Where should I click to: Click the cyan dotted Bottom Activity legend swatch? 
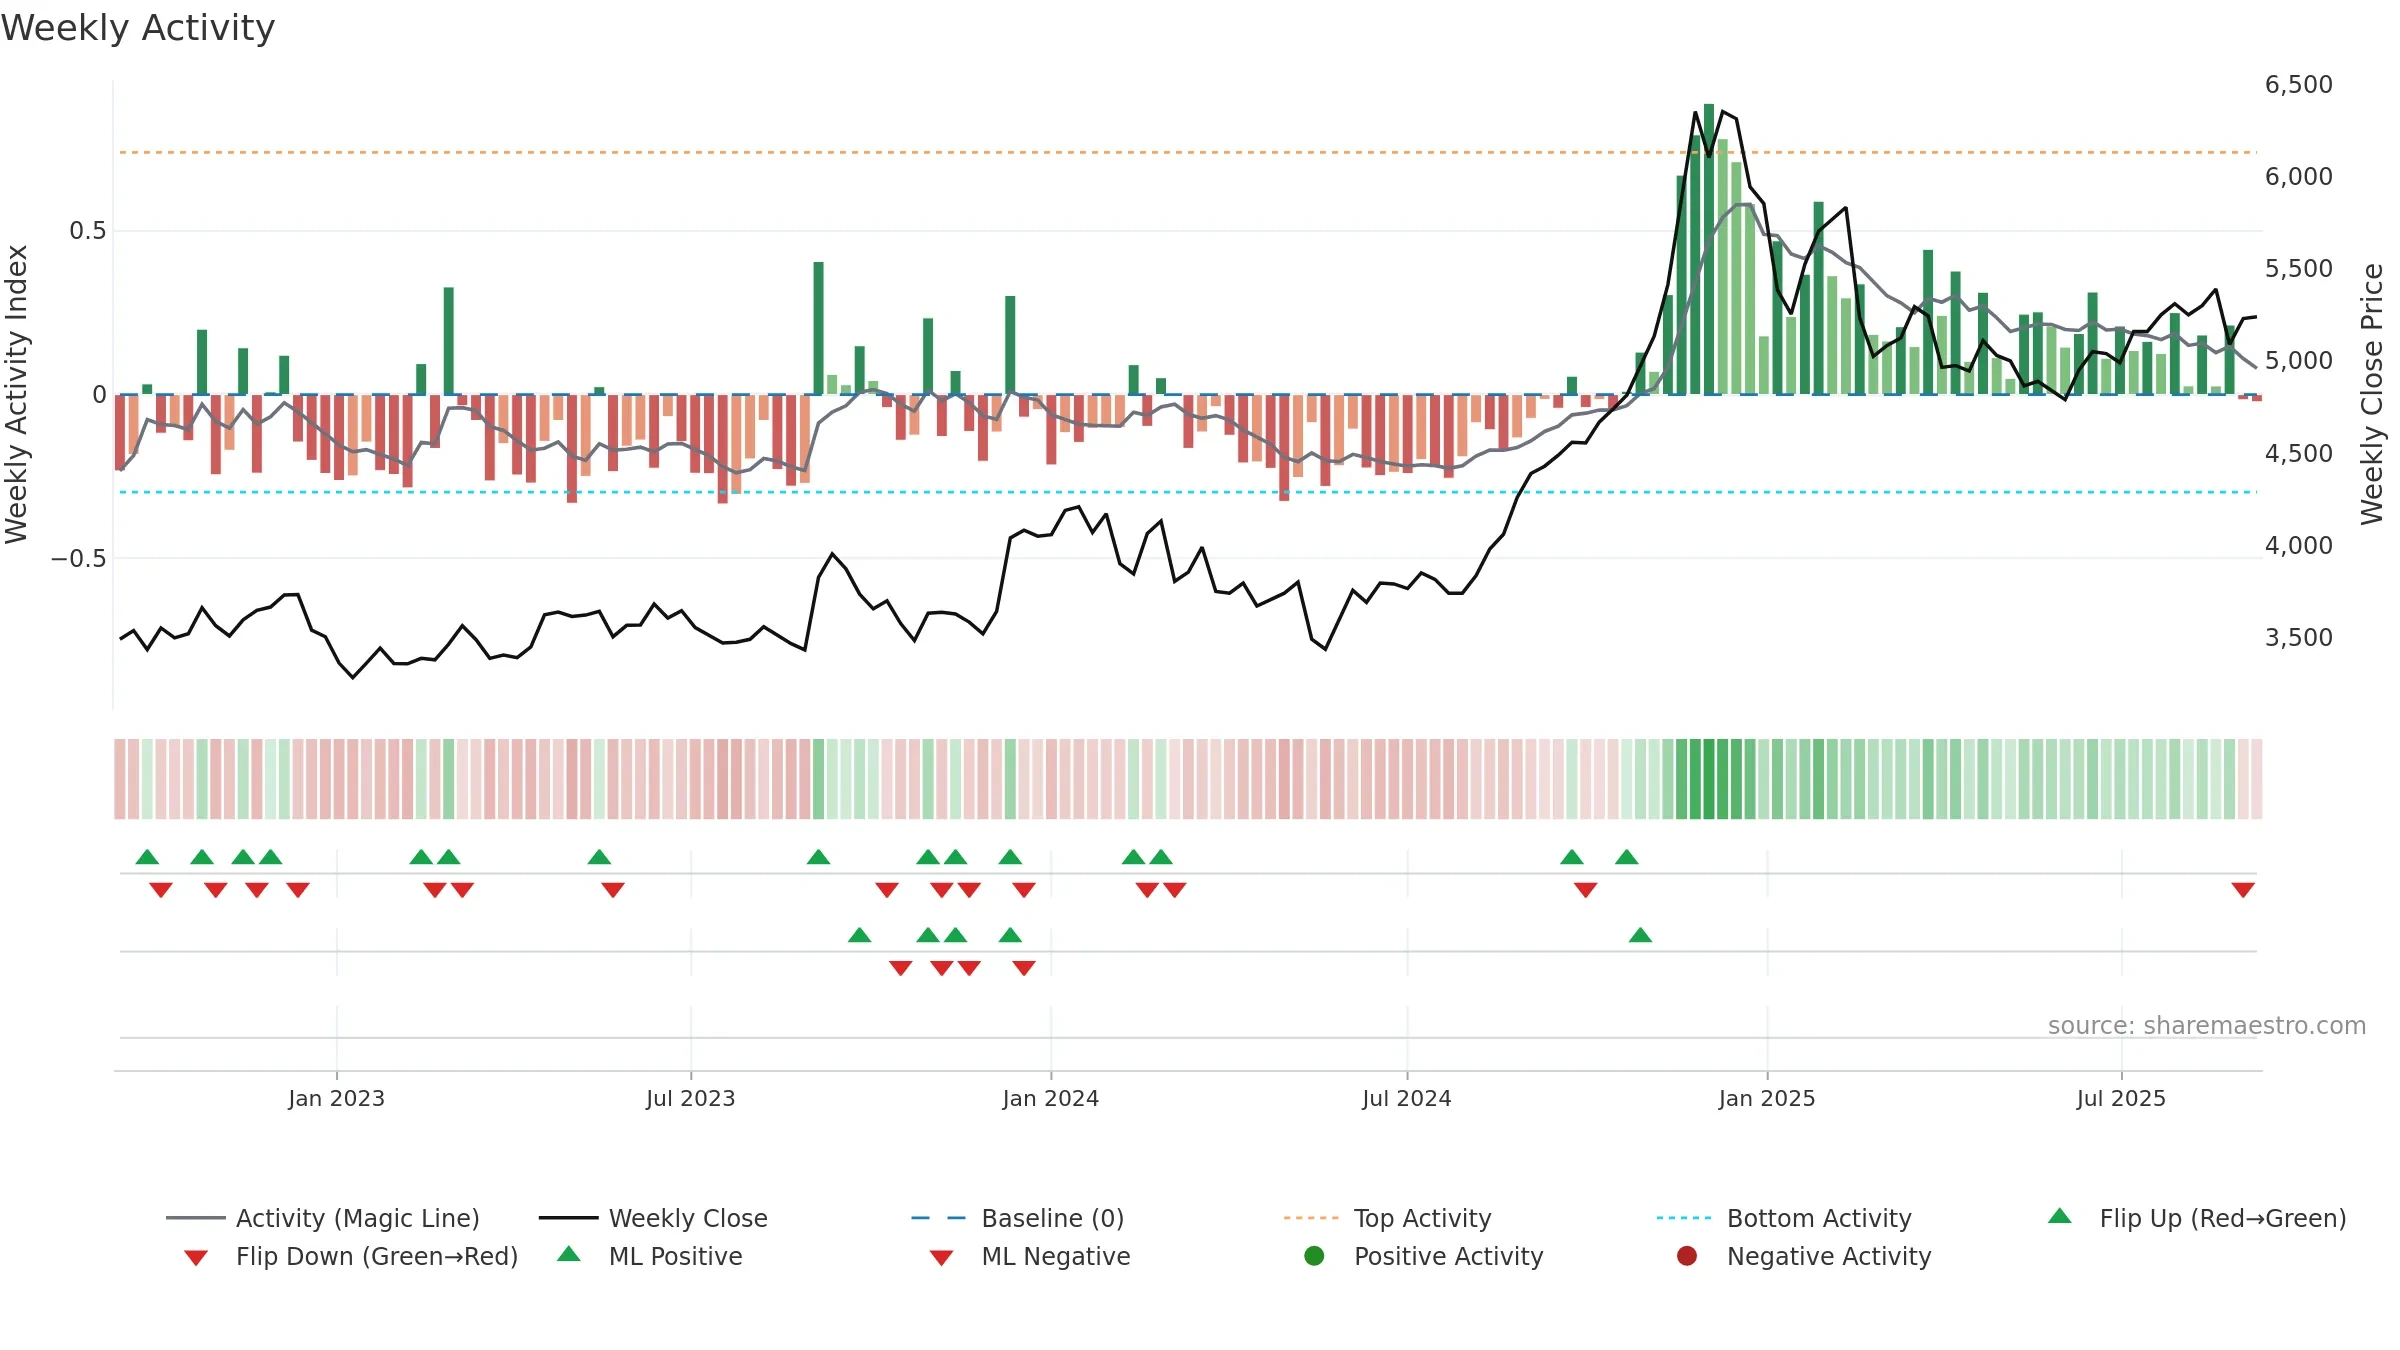tap(1684, 1218)
